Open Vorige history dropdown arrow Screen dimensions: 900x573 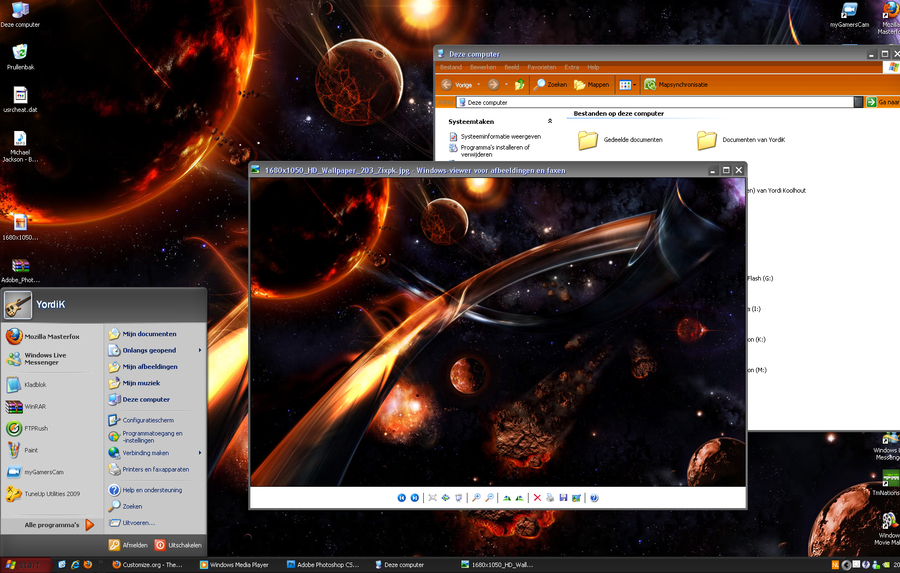[x=479, y=85]
